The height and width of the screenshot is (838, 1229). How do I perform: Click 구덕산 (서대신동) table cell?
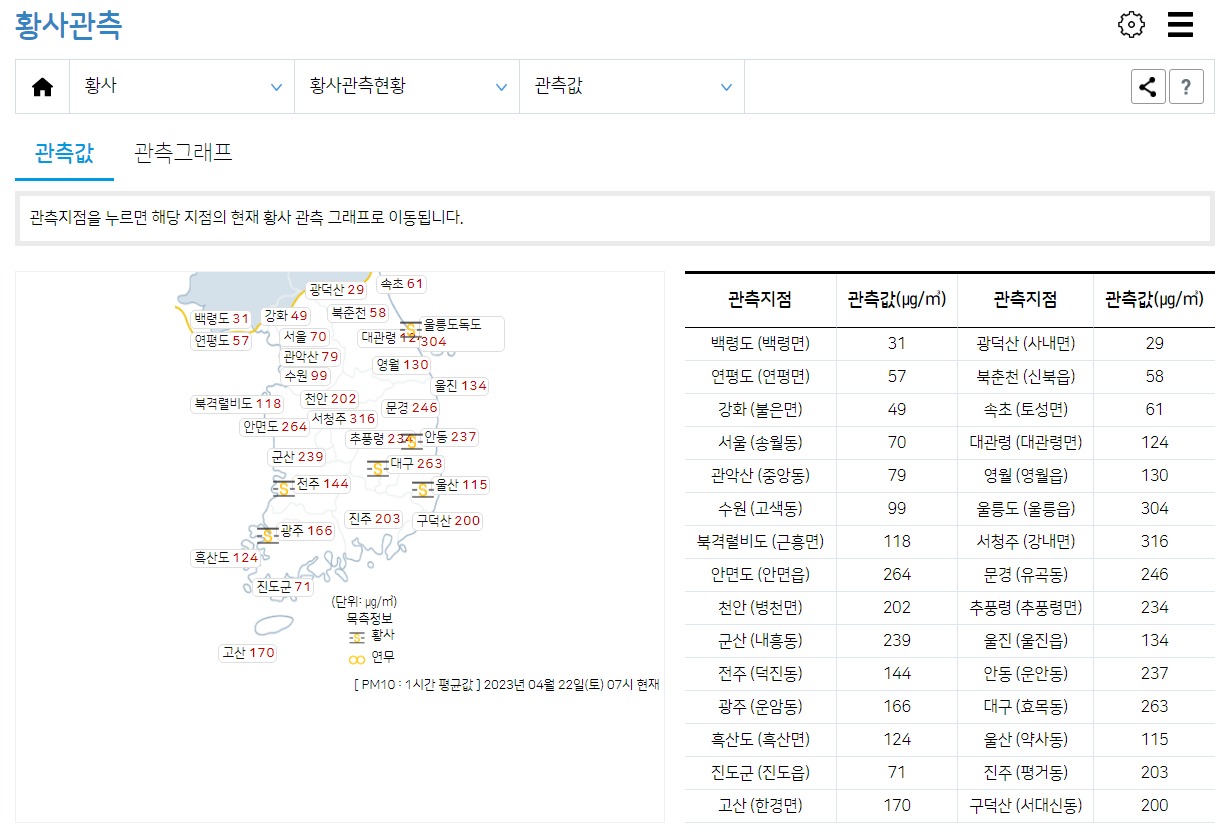click(x=1025, y=805)
